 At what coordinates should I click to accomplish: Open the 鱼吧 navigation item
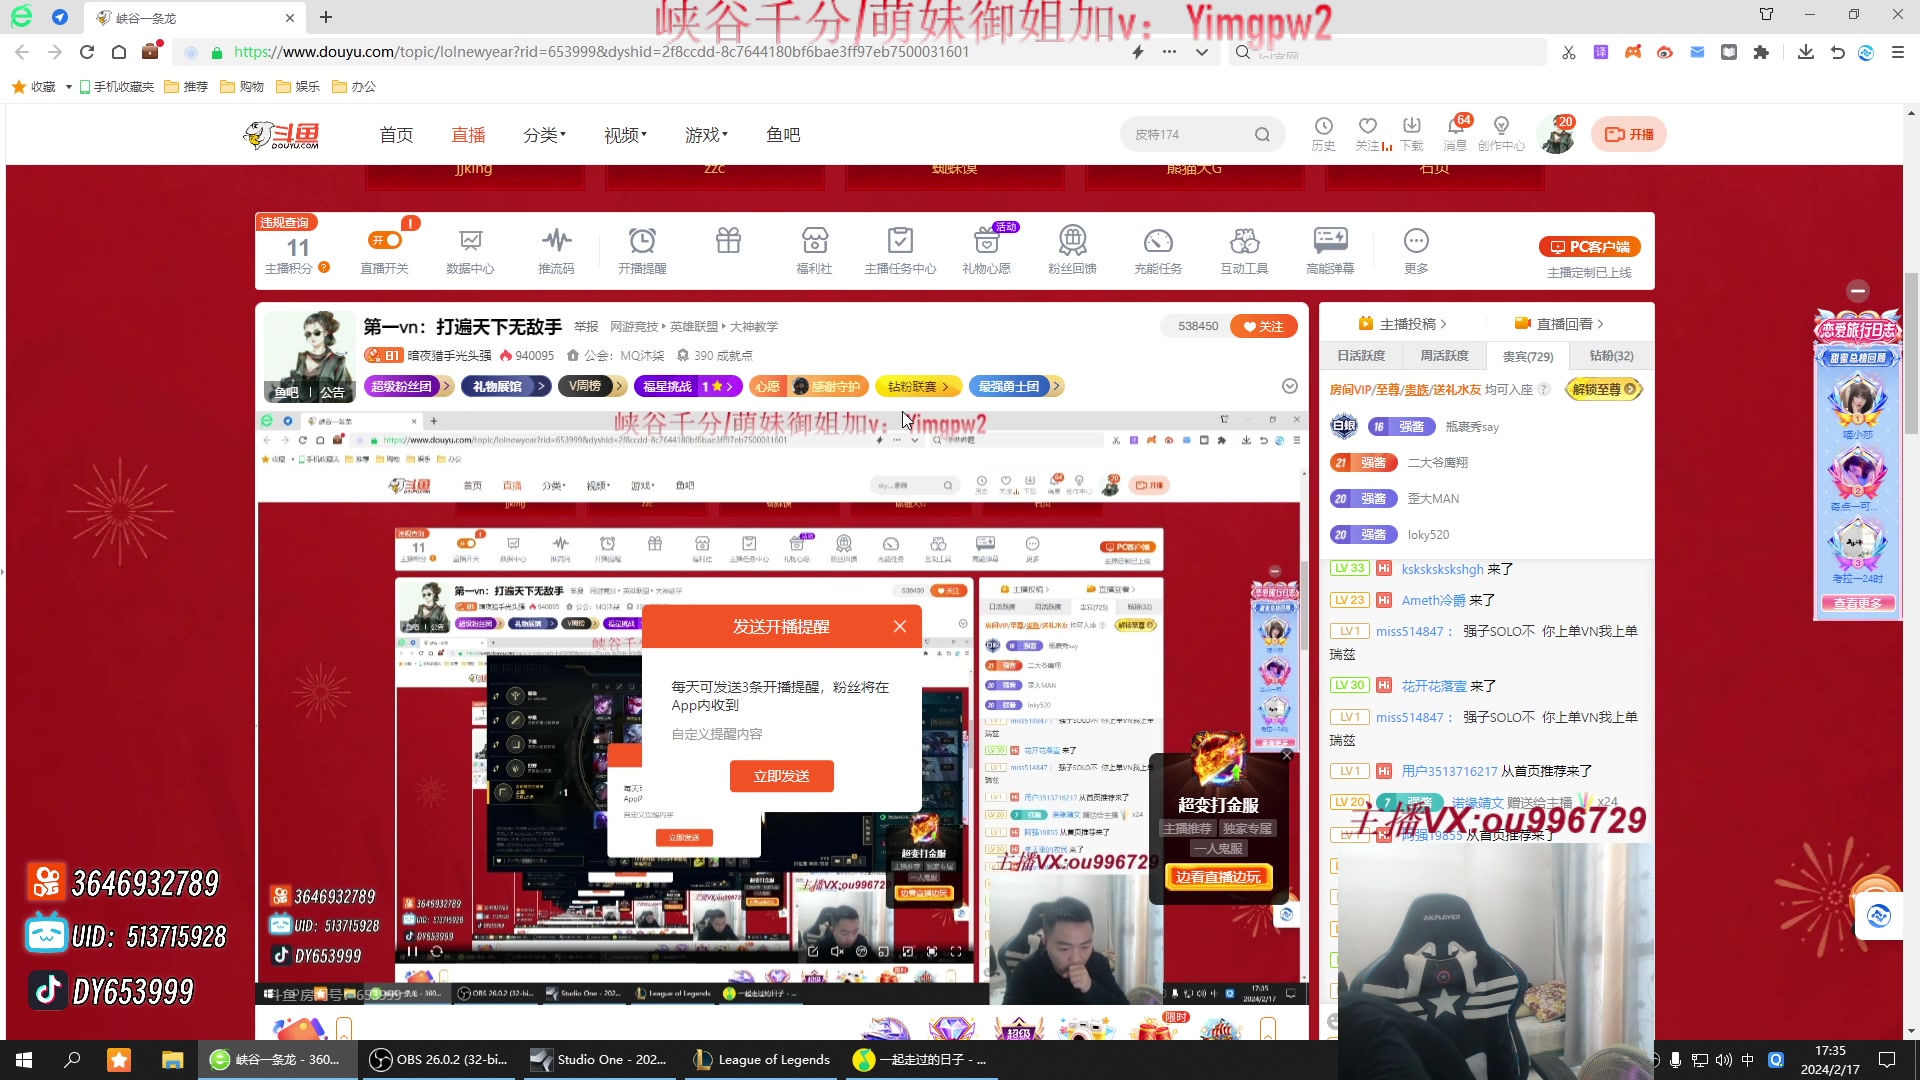[x=783, y=134]
